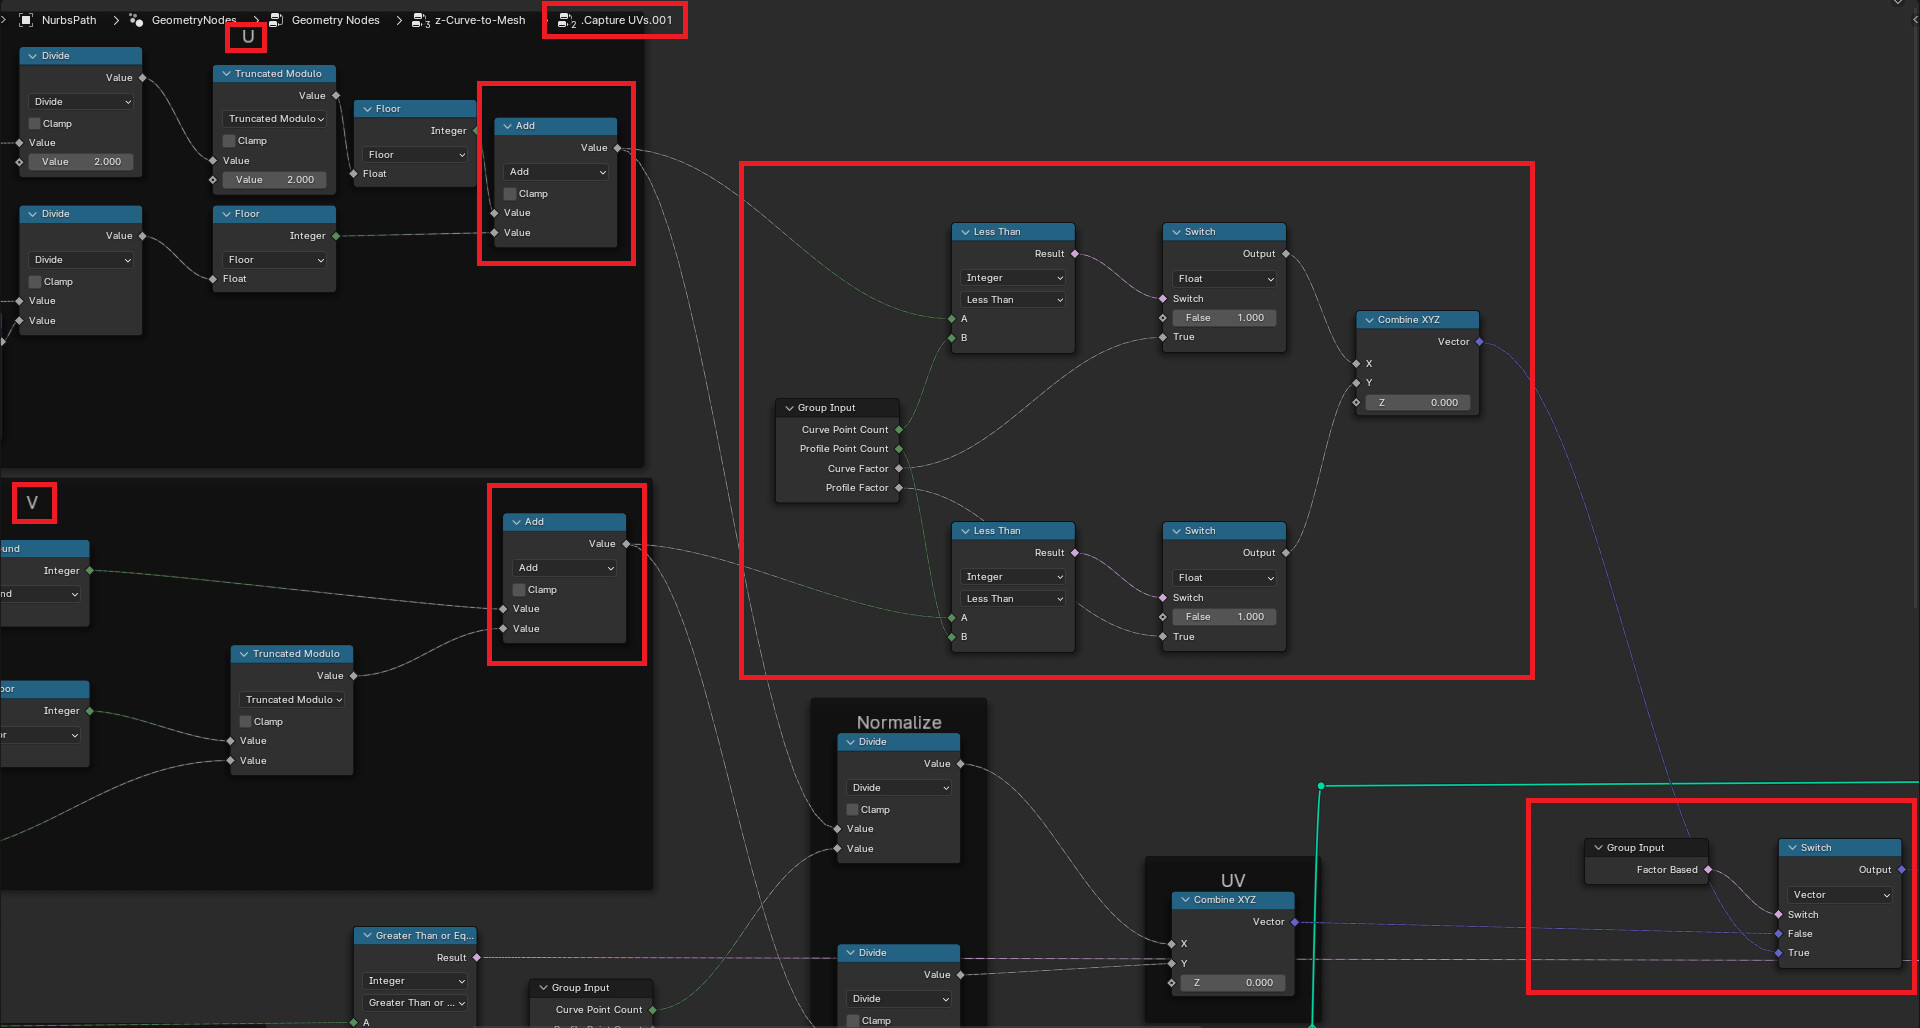Collapse Group Input node with Factor Based
Image resolution: width=1920 pixels, height=1028 pixels.
click(1598, 848)
